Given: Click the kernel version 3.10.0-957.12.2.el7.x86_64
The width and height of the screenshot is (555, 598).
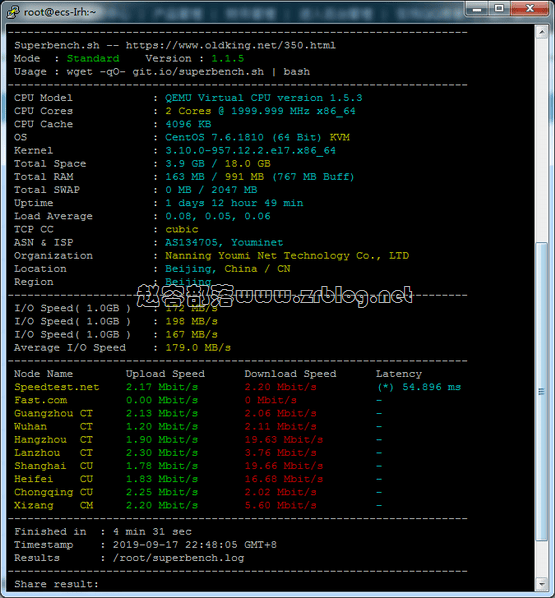Looking at the screenshot, I should (x=250, y=150).
